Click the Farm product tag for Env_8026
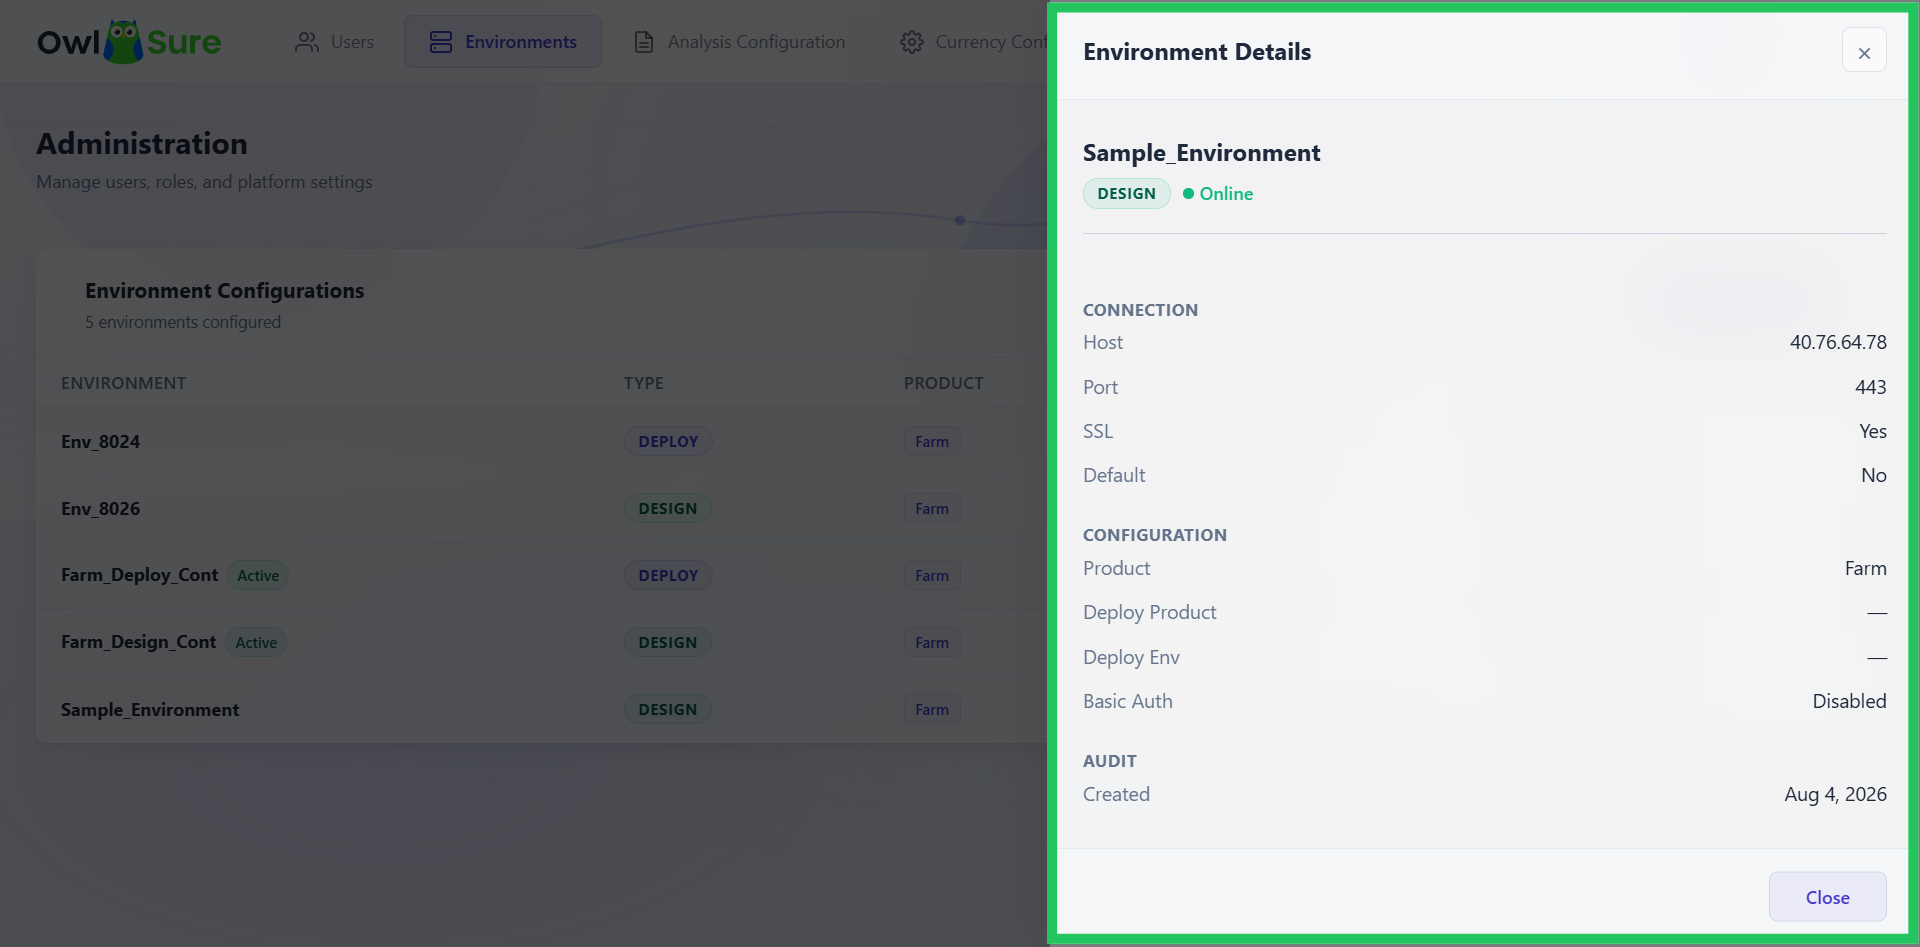 tap(932, 508)
